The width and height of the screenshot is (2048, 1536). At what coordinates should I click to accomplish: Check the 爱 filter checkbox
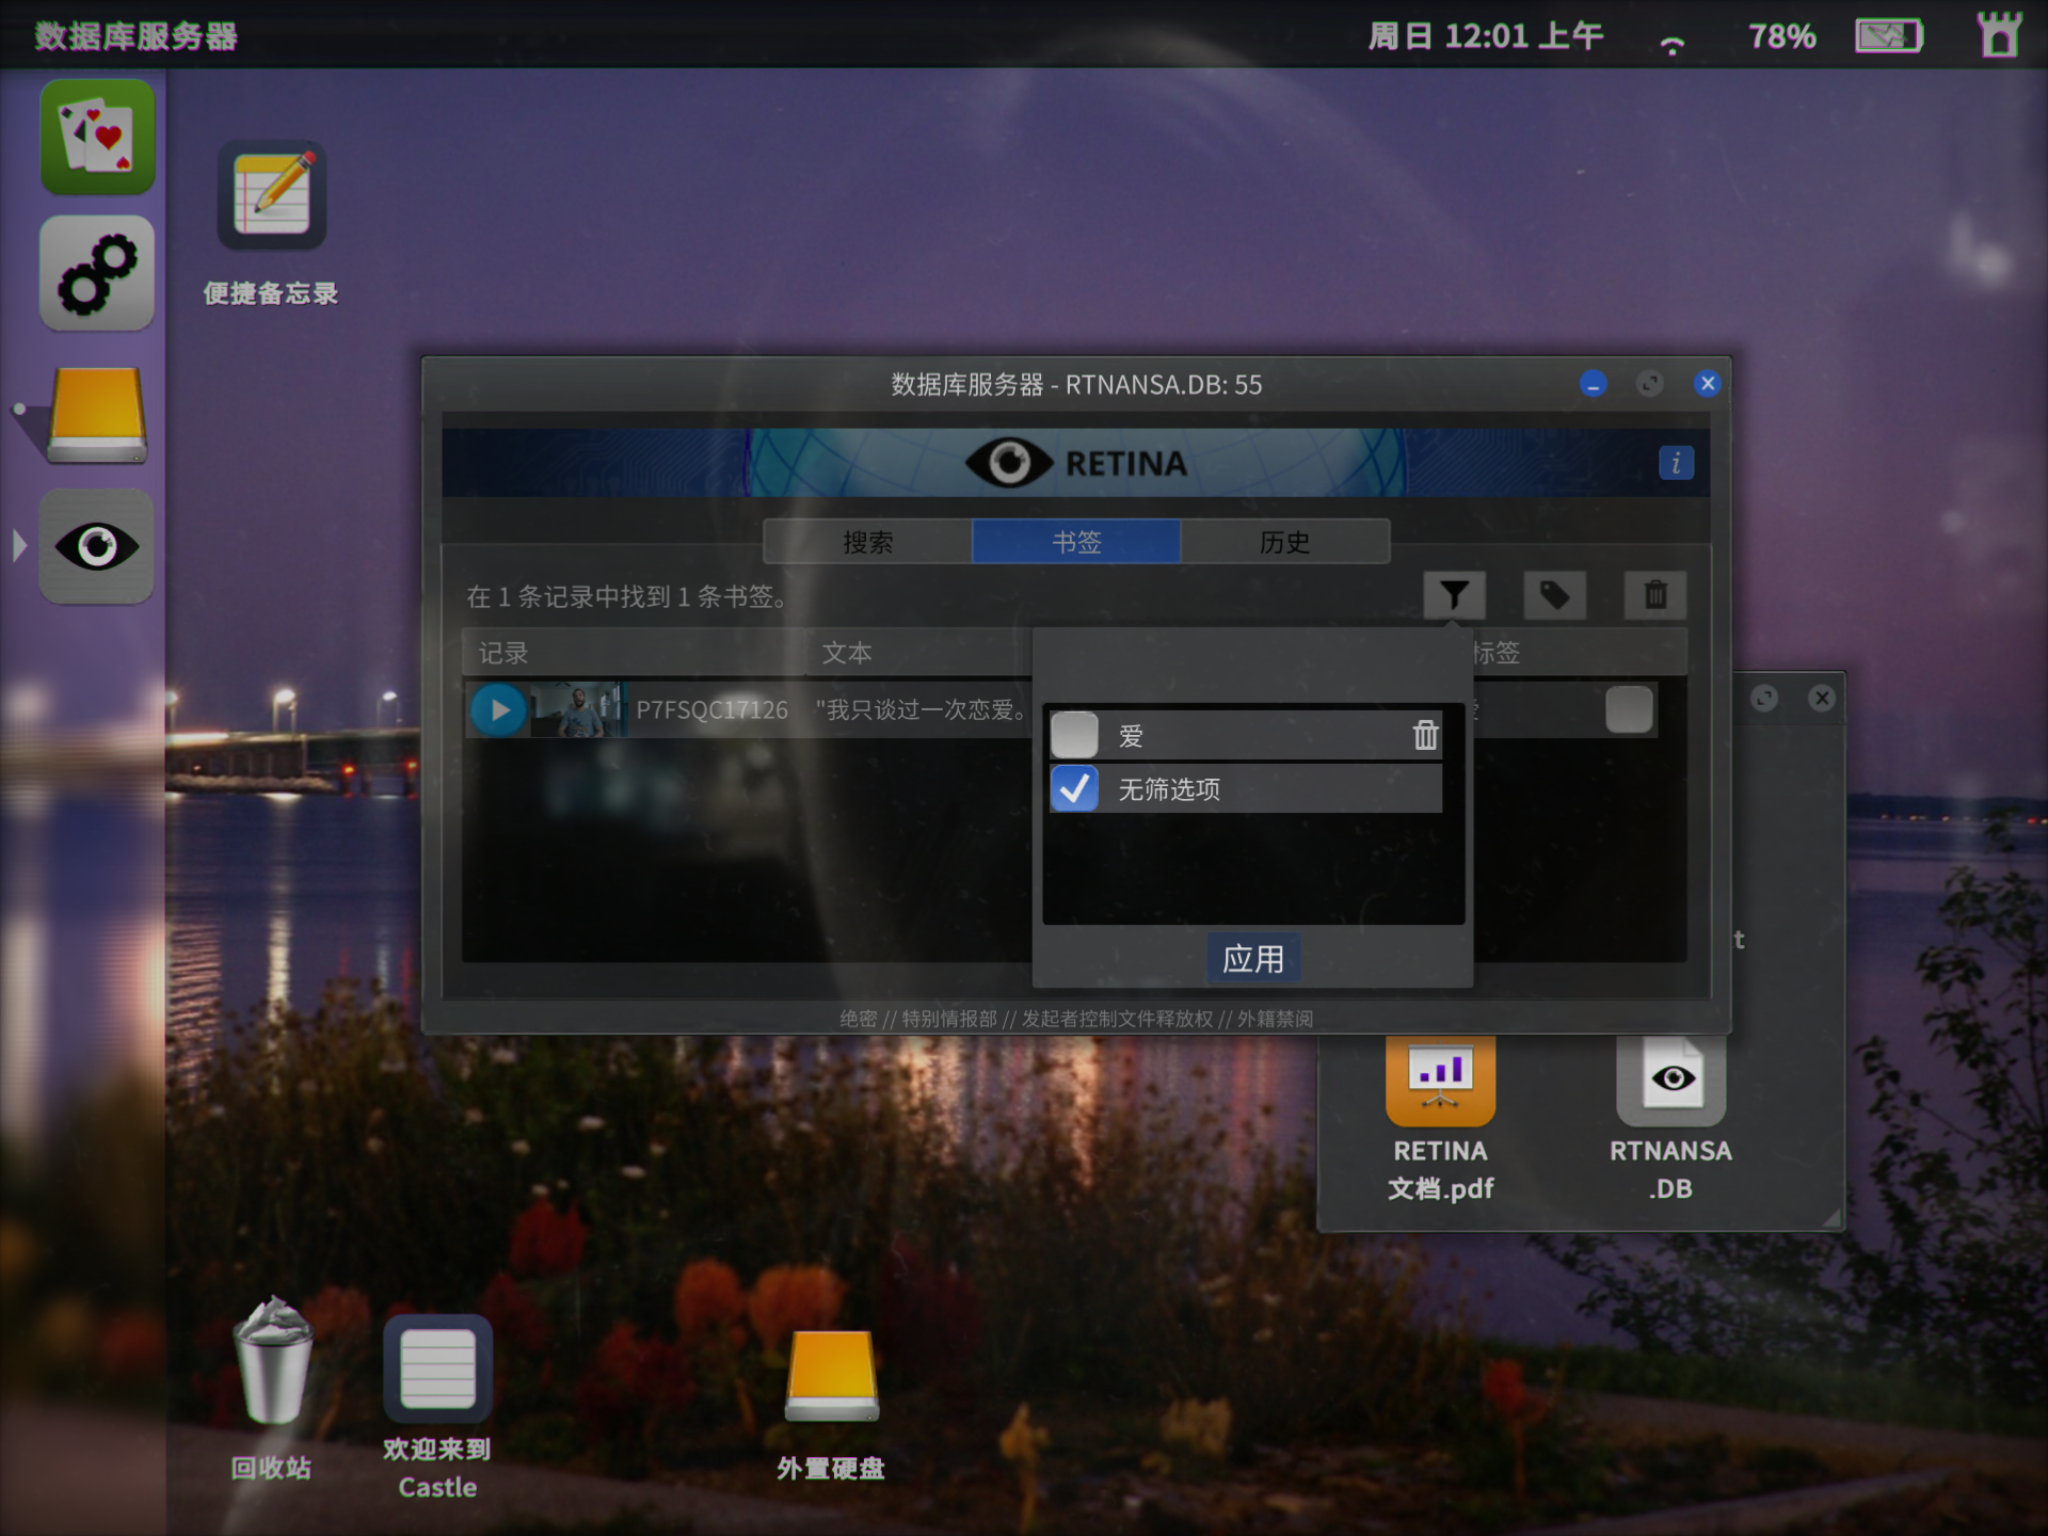tap(1074, 735)
